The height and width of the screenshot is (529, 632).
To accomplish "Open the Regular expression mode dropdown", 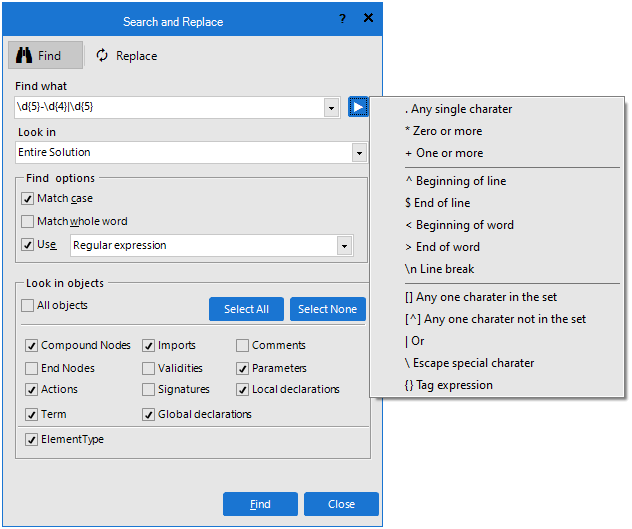I will click(345, 245).
